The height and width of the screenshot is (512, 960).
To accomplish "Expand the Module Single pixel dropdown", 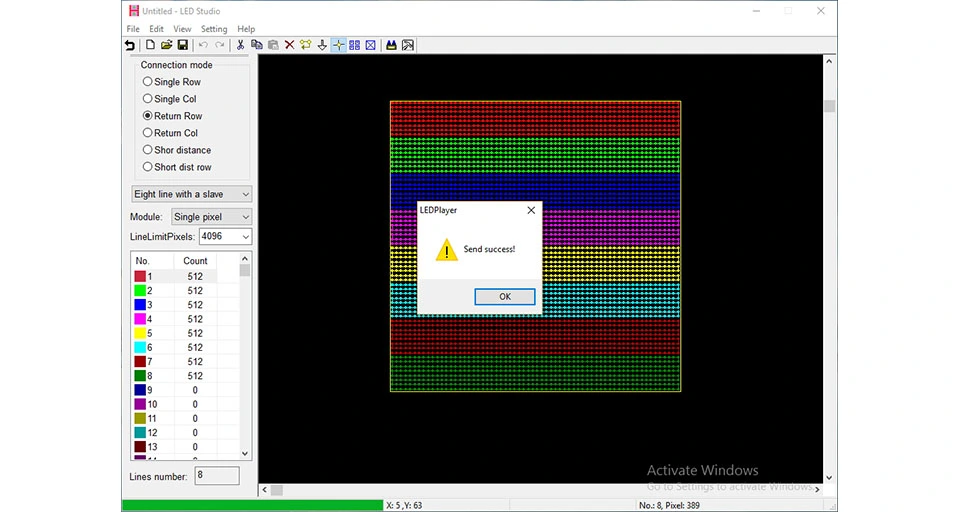I will pyautogui.click(x=211, y=217).
